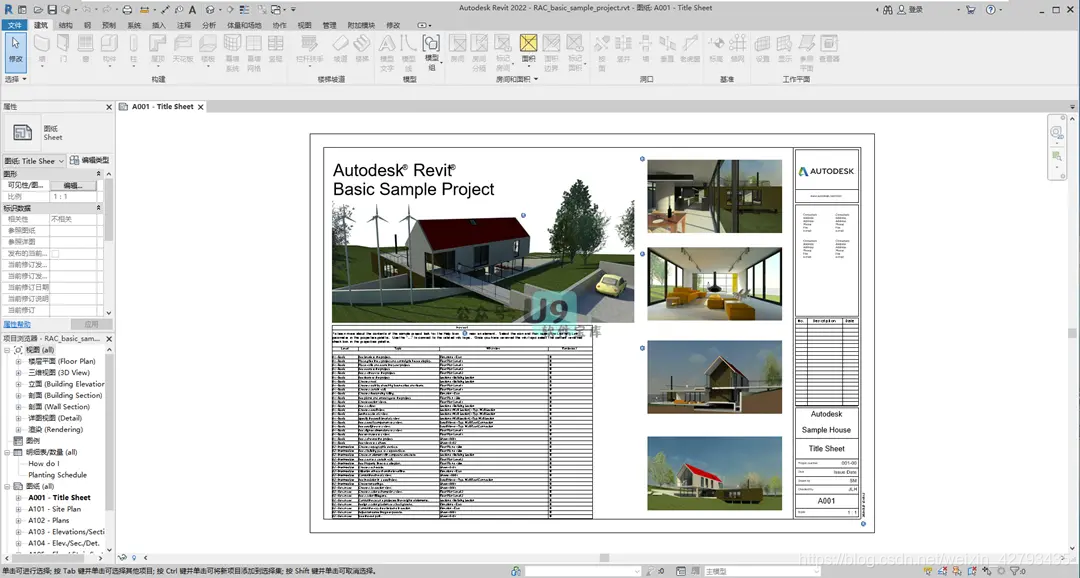Select A101 - Site Plan in project browser
The image size is (1080, 578).
click(x=54, y=509)
